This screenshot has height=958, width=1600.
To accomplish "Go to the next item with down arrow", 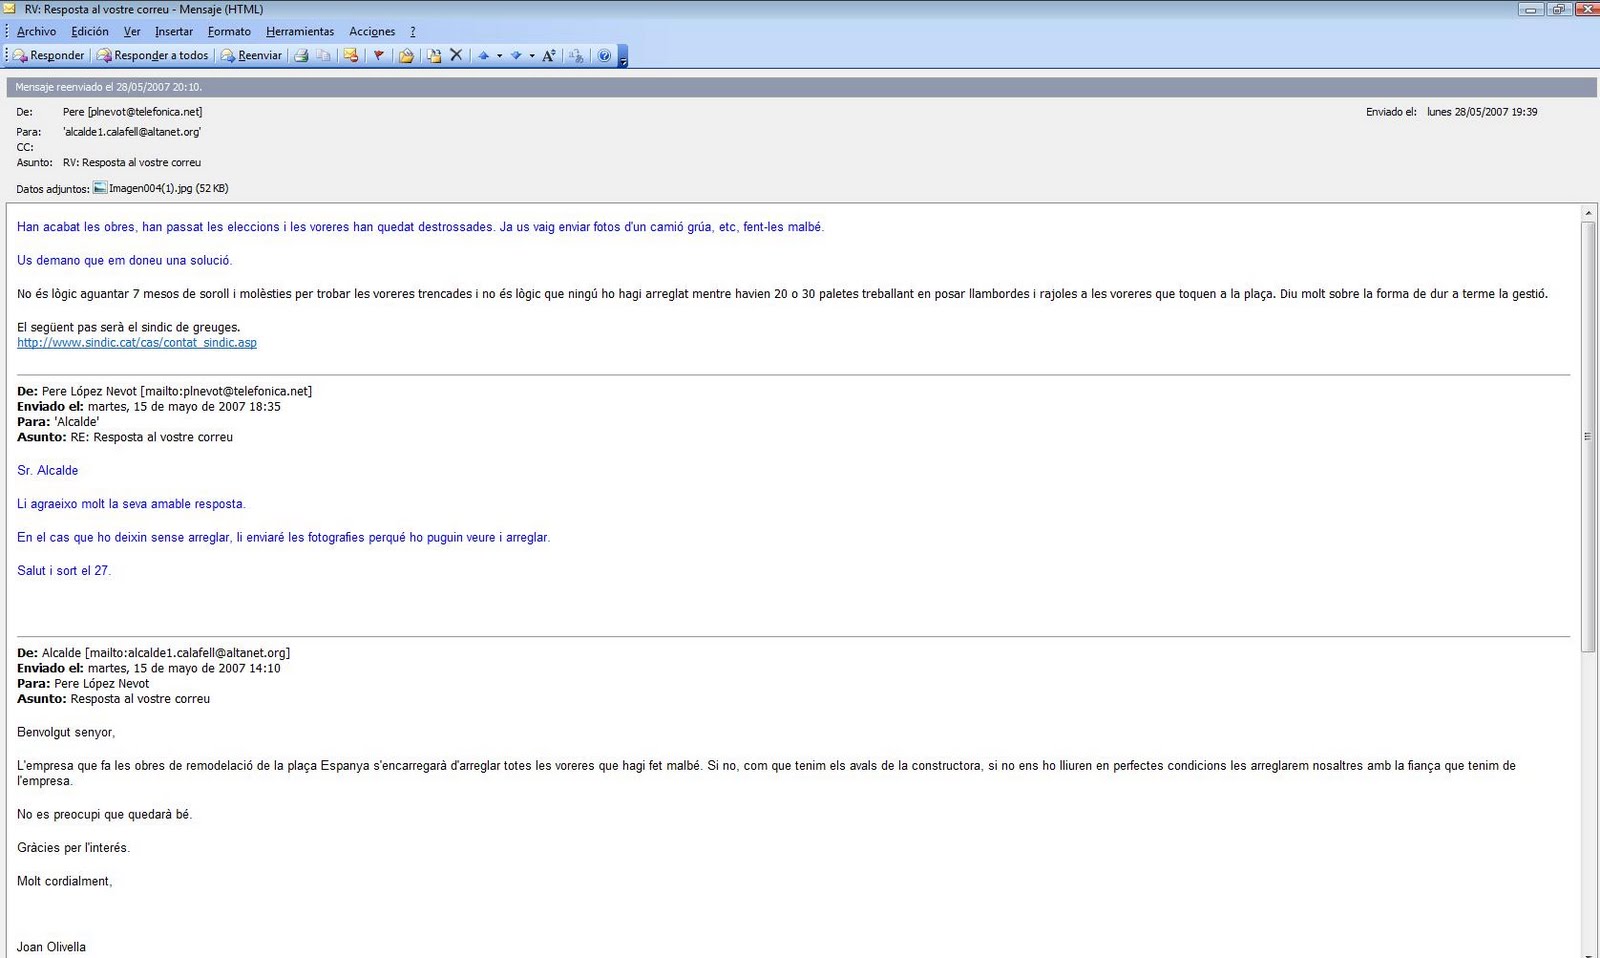I will click(x=516, y=56).
